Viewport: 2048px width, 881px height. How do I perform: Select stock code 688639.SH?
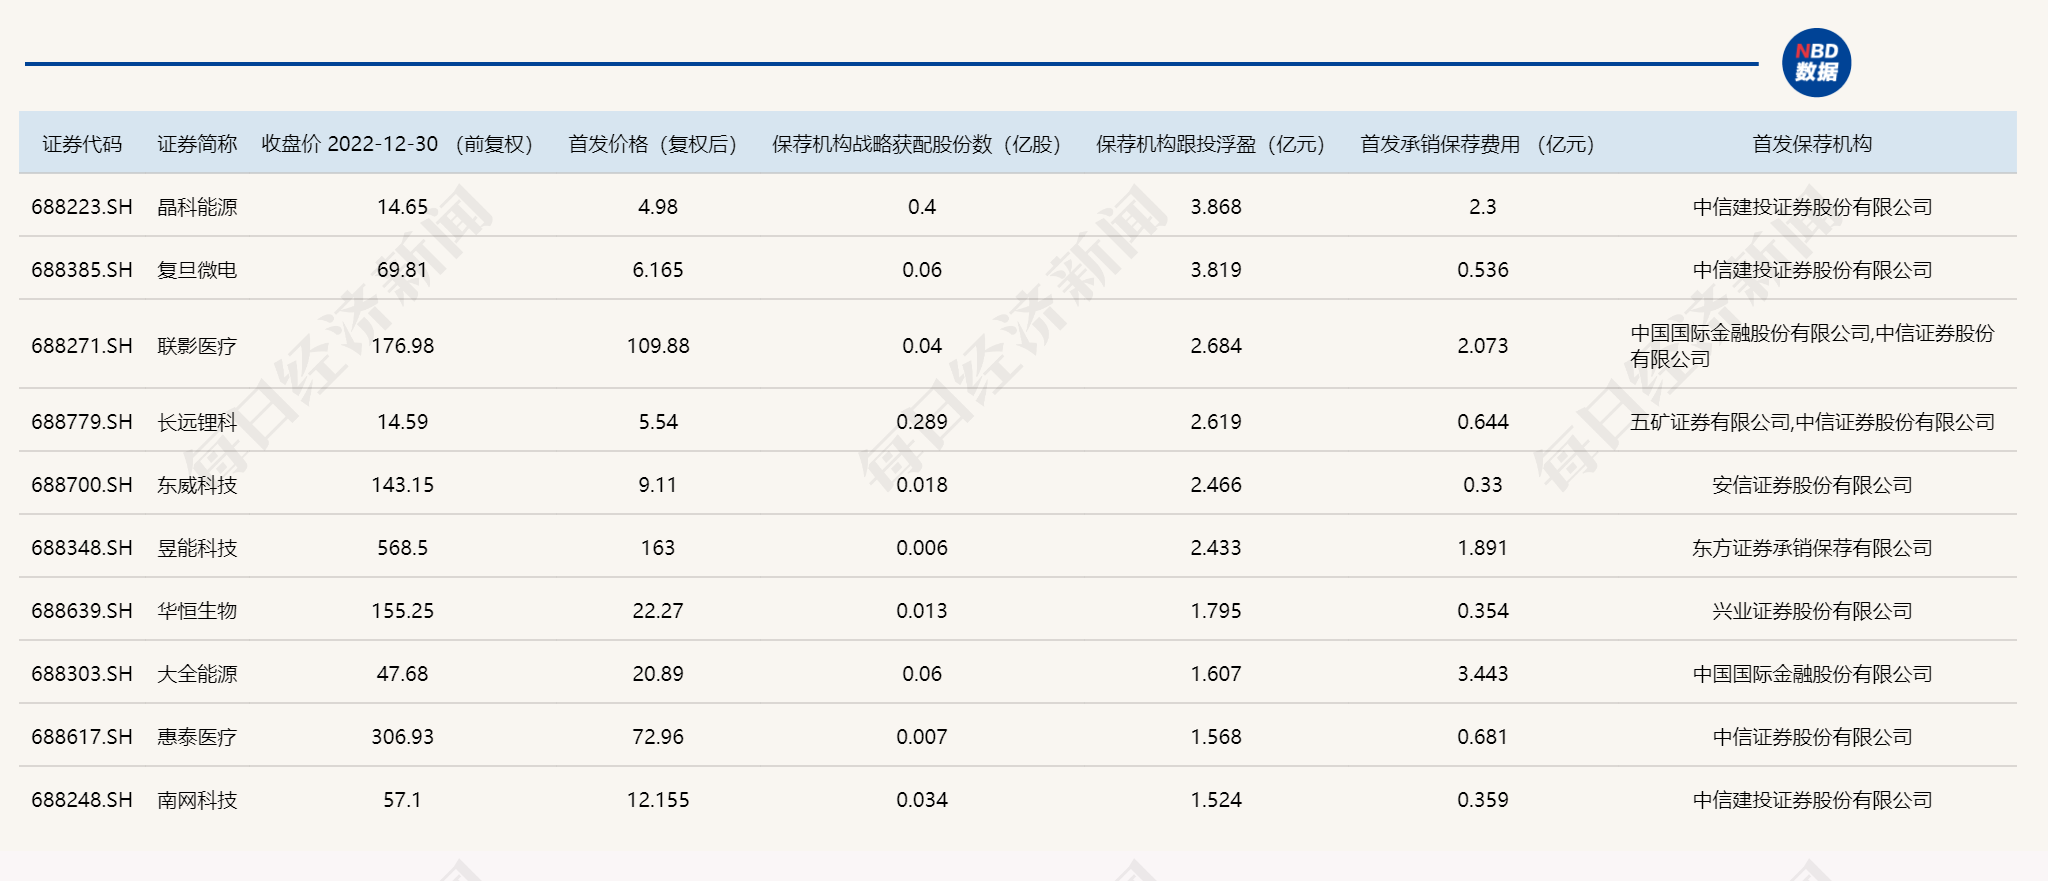pyautogui.click(x=82, y=611)
